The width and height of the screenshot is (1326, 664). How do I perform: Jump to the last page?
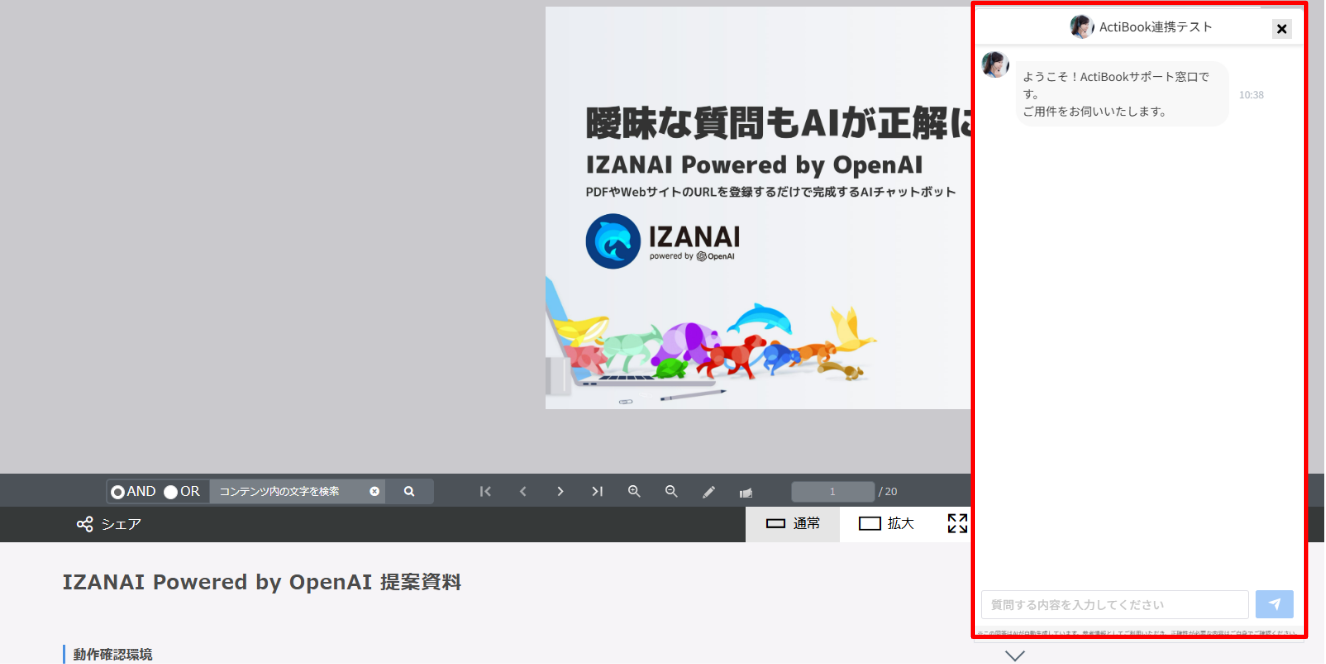tap(597, 492)
